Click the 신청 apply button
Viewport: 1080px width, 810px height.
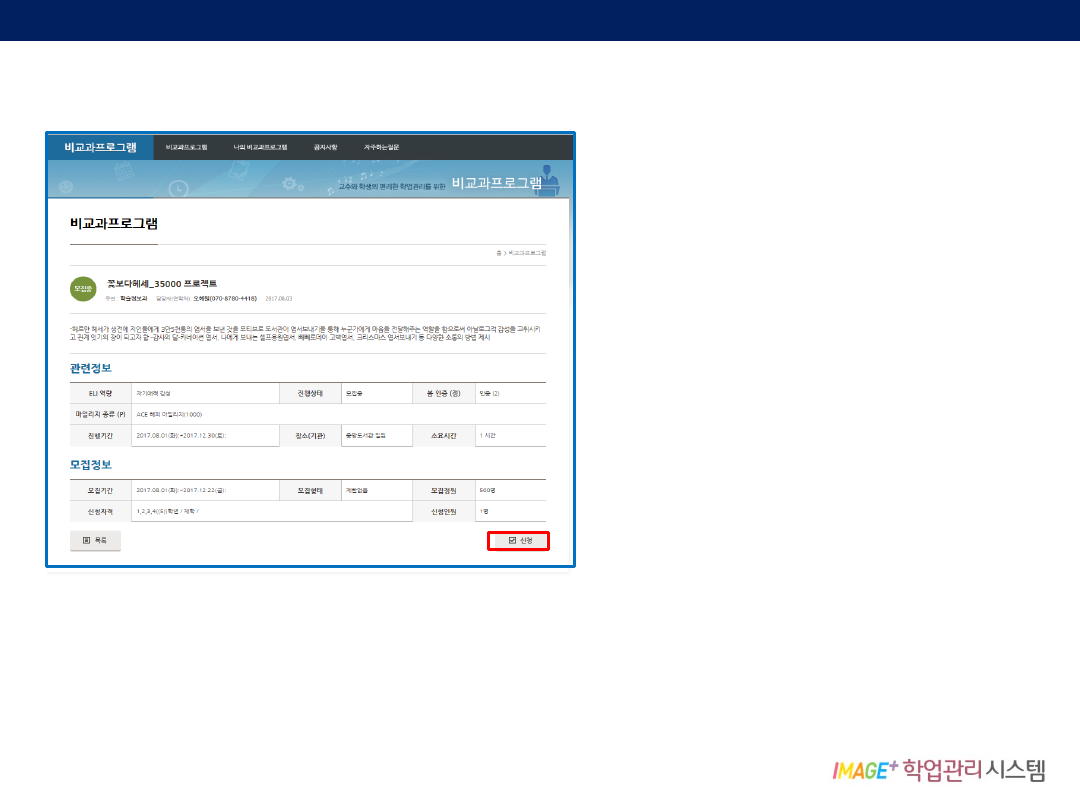tap(519, 541)
